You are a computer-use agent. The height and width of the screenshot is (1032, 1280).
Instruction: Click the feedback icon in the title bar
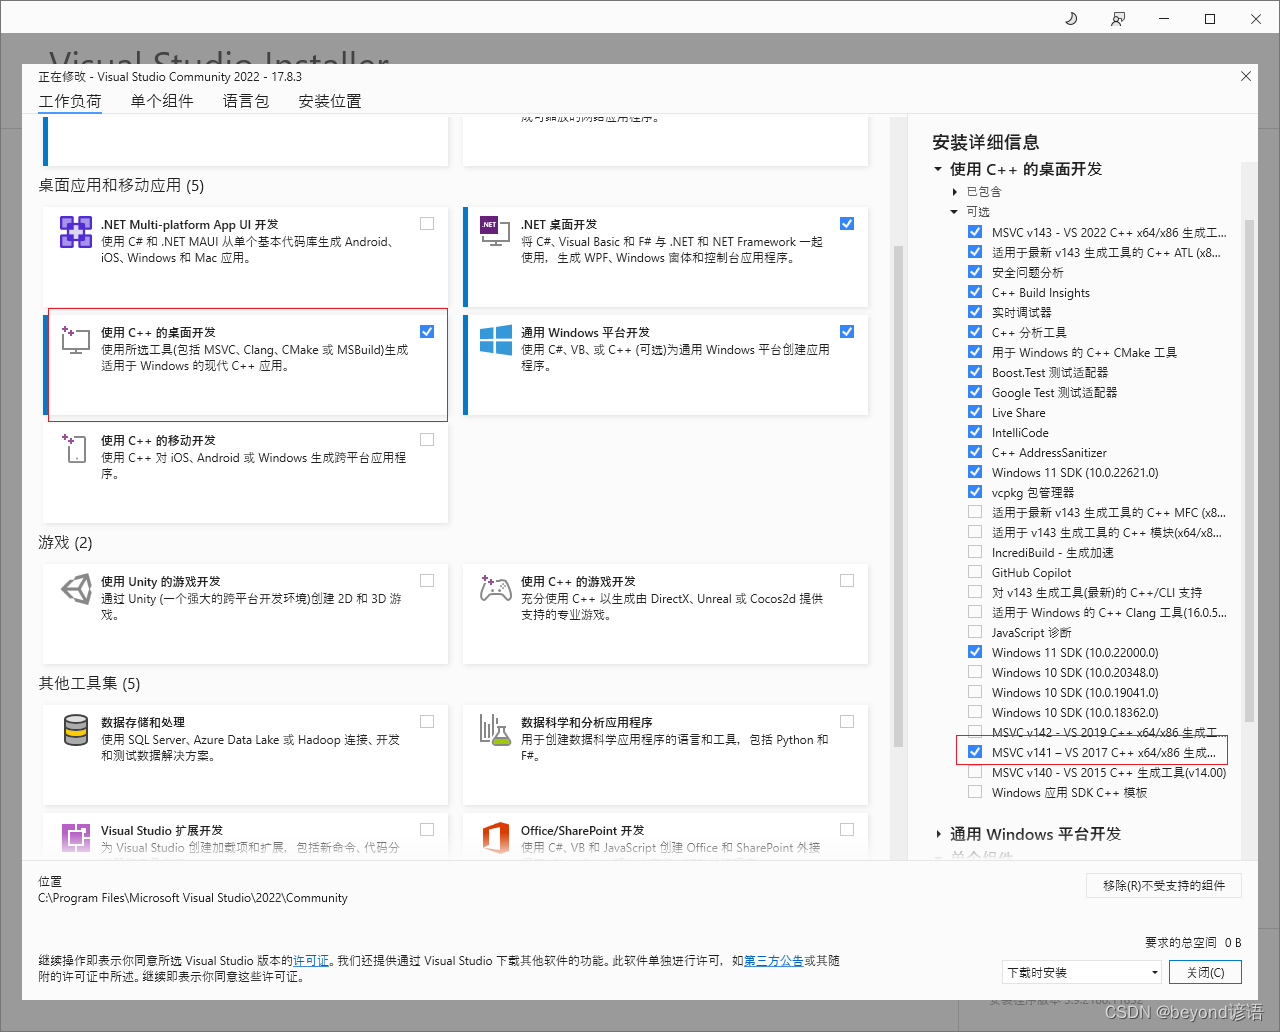1117,19
